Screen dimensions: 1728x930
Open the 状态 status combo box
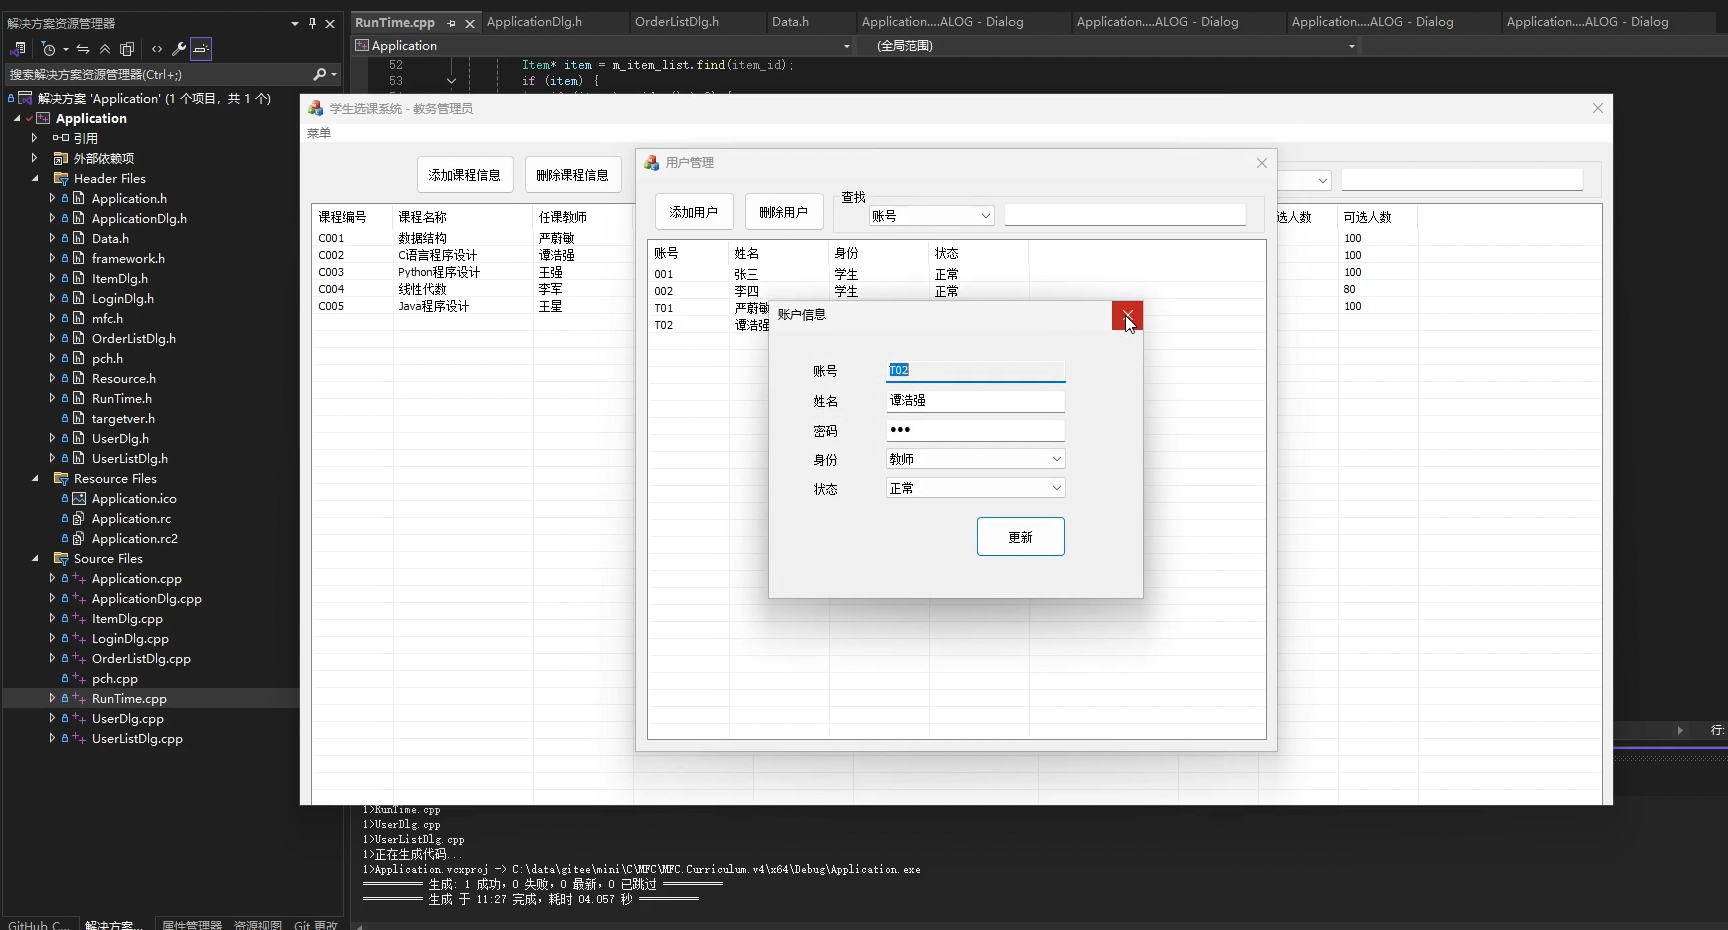coord(975,488)
